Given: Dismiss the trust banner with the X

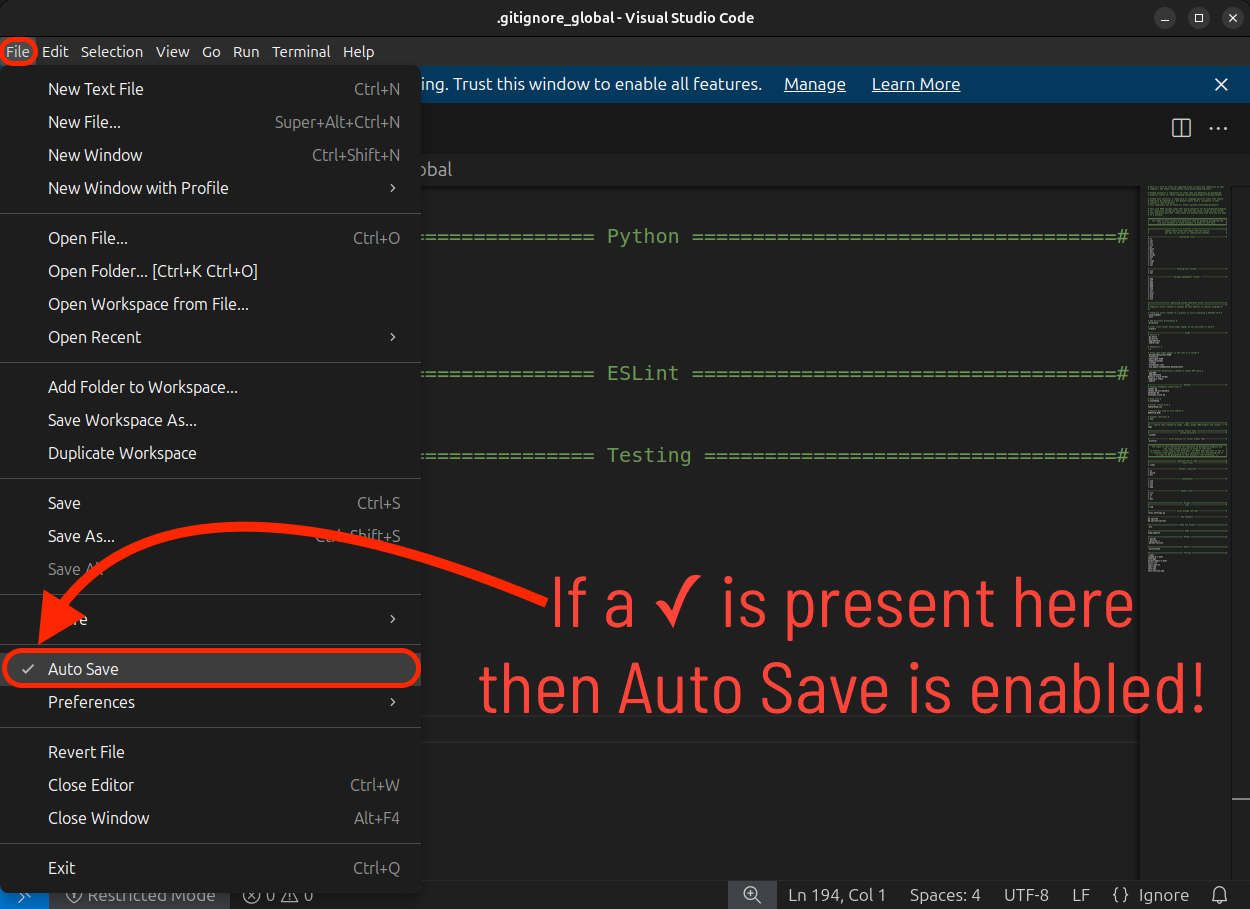Looking at the screenshot, I should tap(1221, 84).
